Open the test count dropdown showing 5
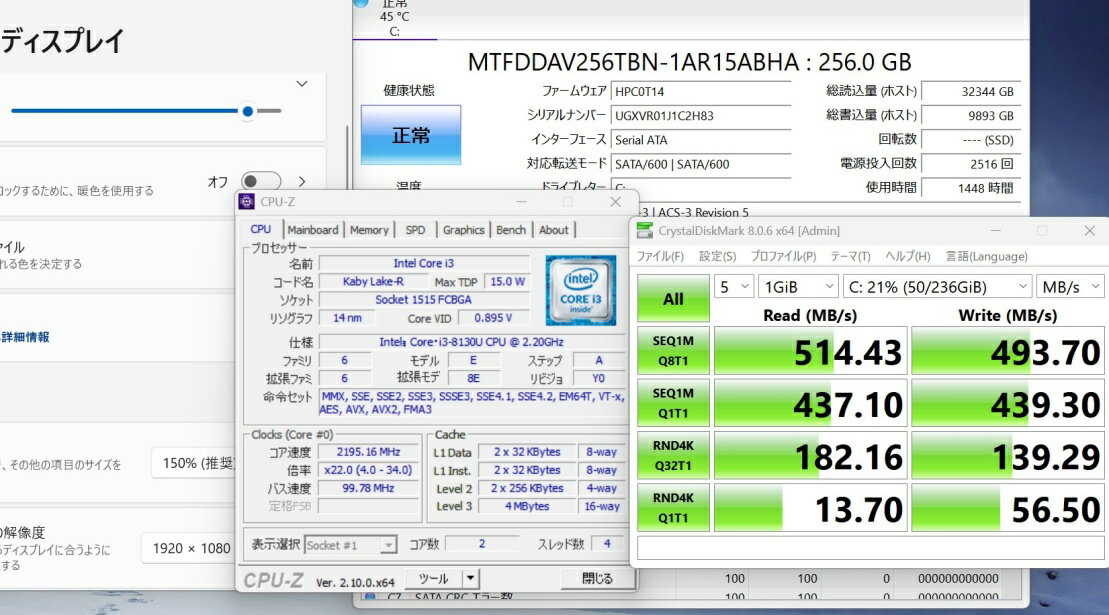 click(733, 286)
